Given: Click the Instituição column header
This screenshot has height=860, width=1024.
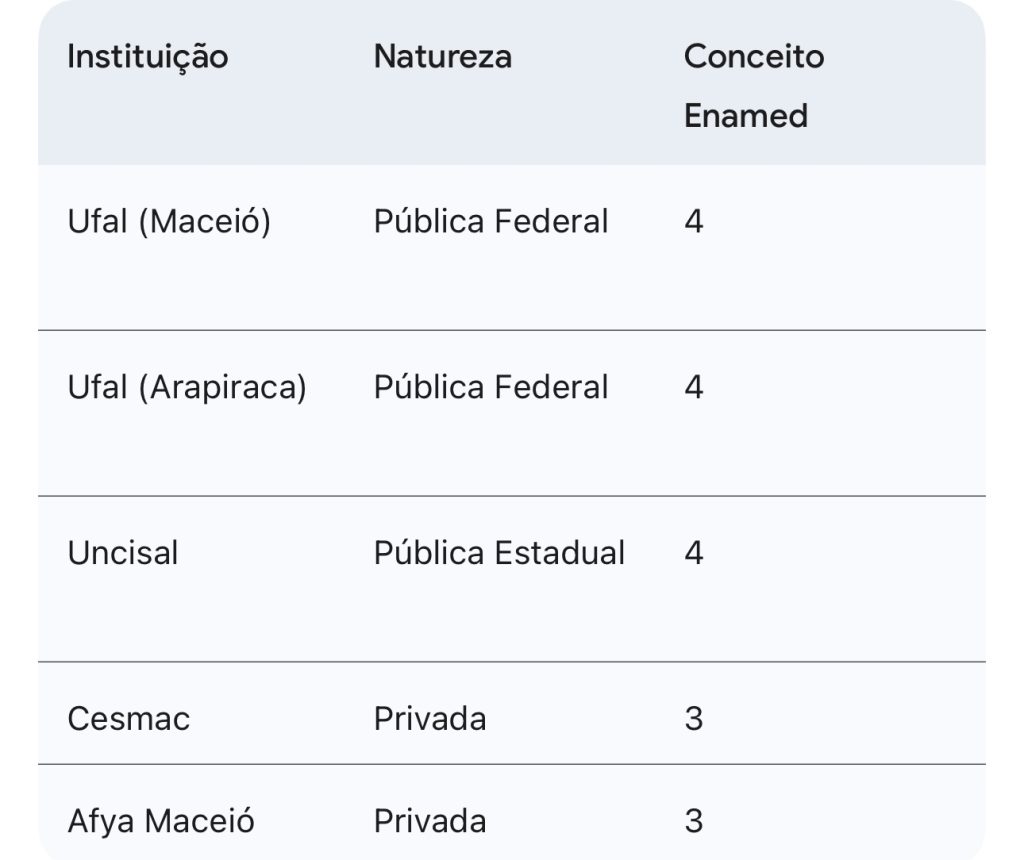Looking at the screenshot, I should pyautogui.click(x=148, y=56).
